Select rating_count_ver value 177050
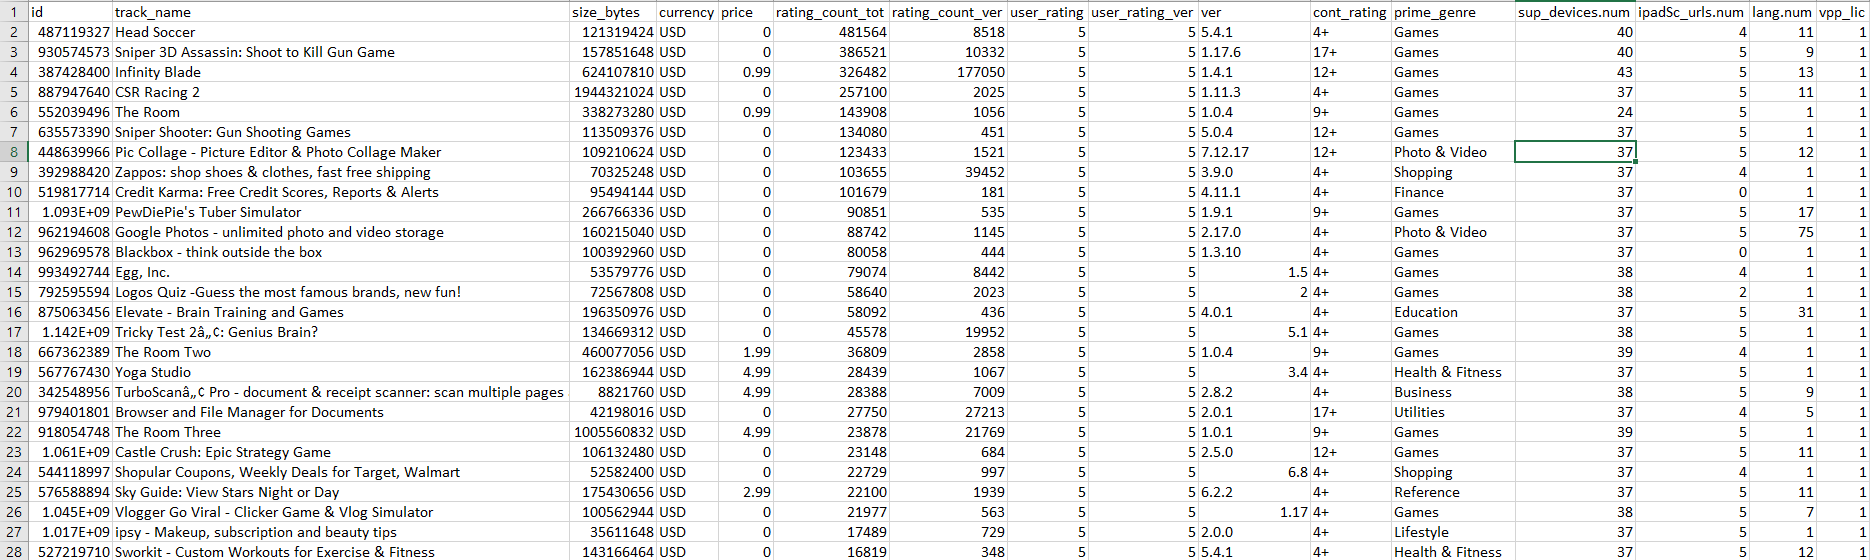The height and width of the screenshot is (560, 1870). tap(948, 72)
